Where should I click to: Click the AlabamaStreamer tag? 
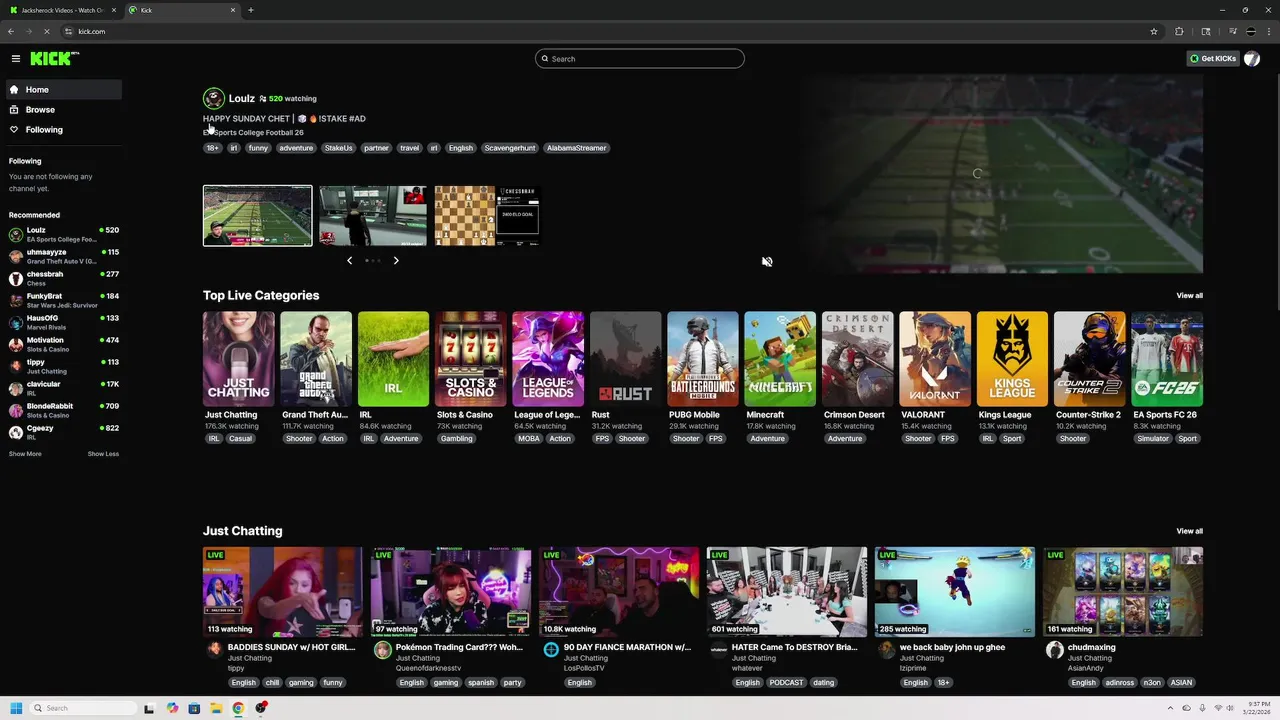click(576, 148)
